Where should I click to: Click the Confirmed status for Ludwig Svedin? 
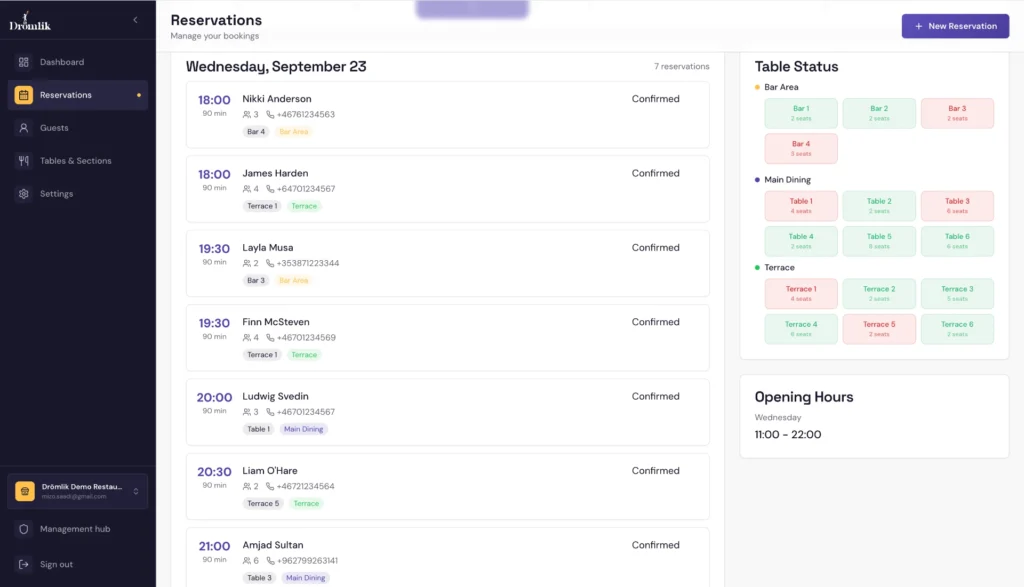[x=655, y=396]
